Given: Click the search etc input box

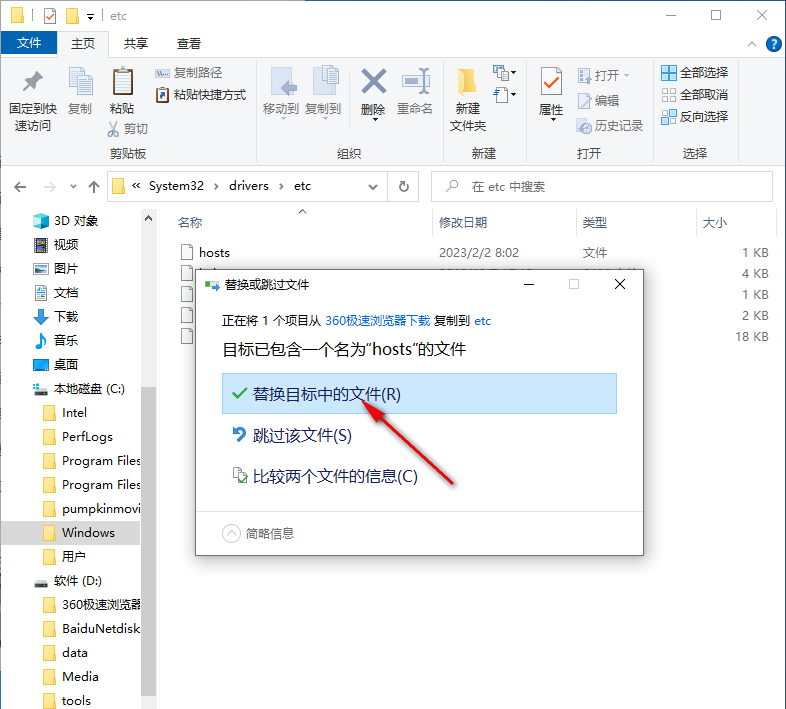Looking at the screenshot, I should tap(602, 187).
